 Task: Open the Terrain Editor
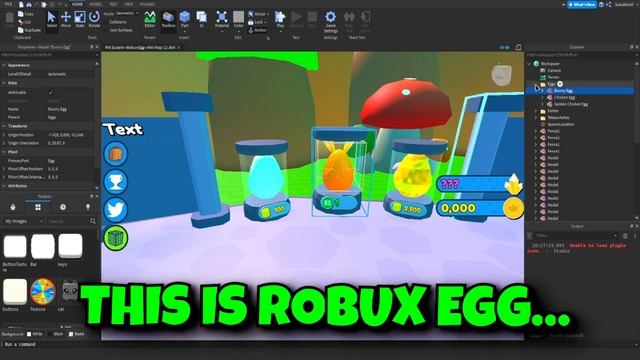(150, 19)
